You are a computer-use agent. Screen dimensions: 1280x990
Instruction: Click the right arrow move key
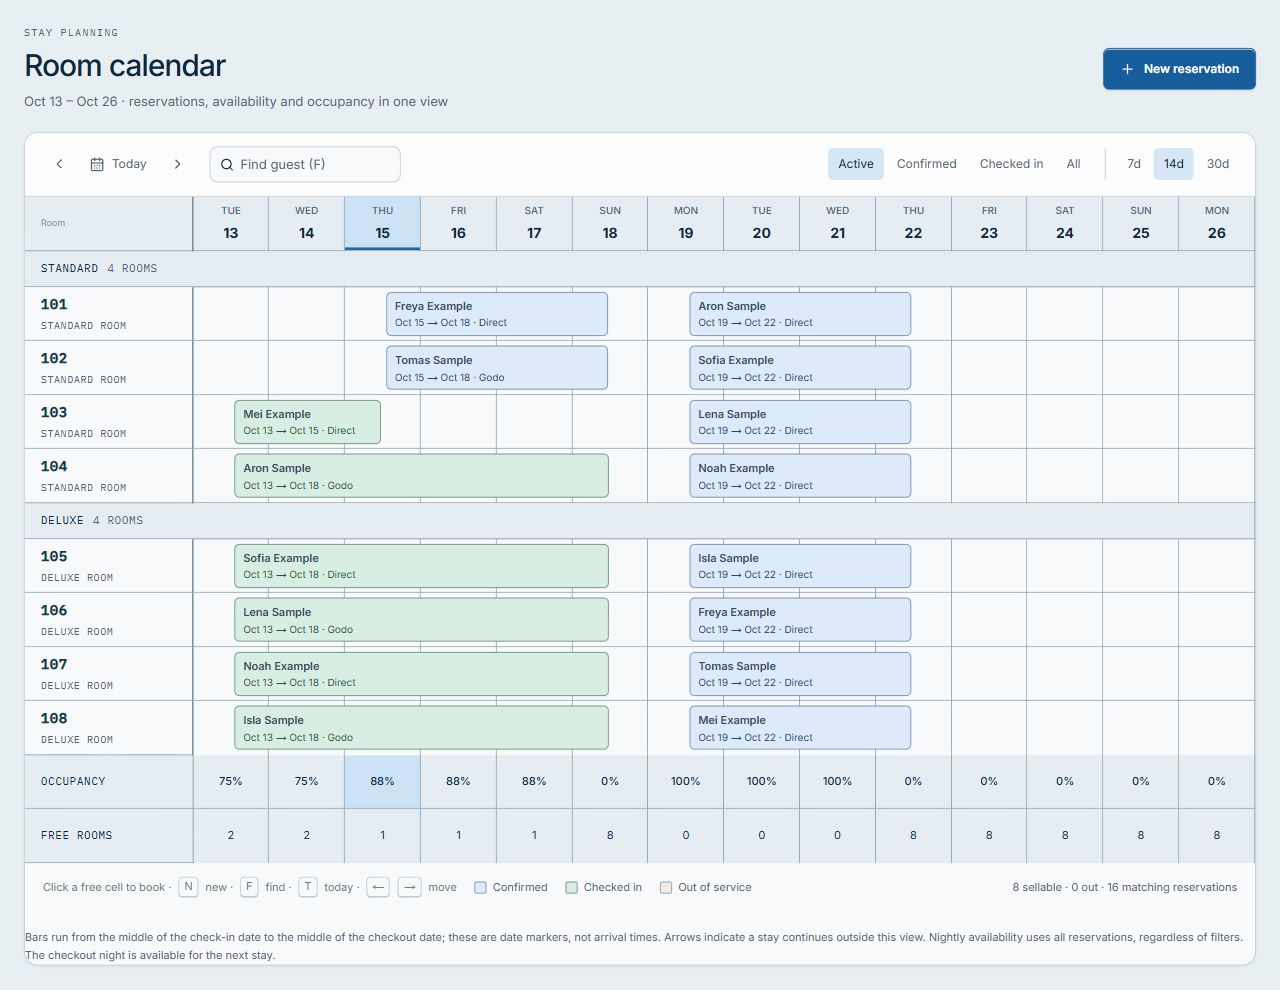tap(410, 887)
